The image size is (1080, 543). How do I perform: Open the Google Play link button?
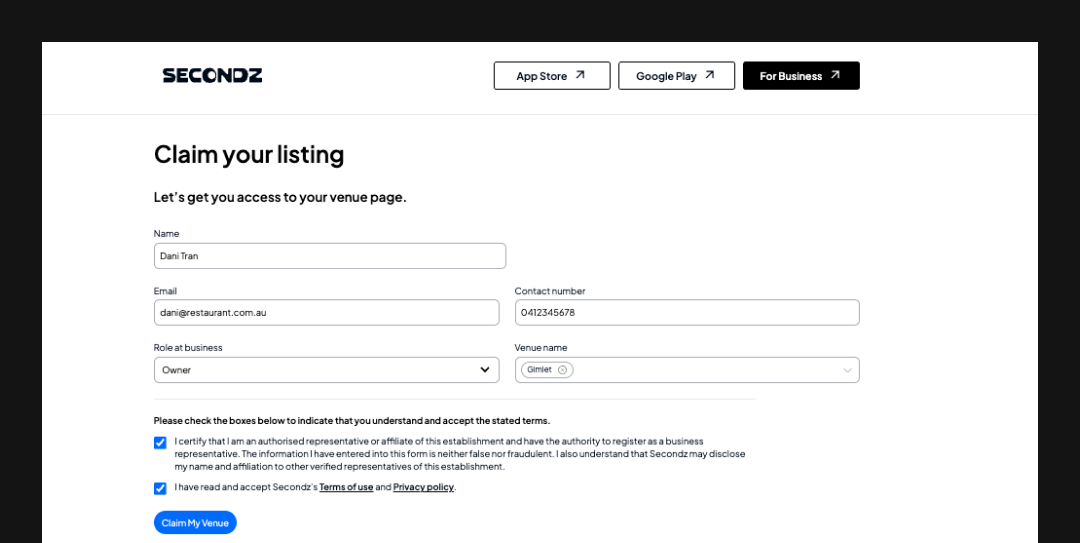[676, 76]
